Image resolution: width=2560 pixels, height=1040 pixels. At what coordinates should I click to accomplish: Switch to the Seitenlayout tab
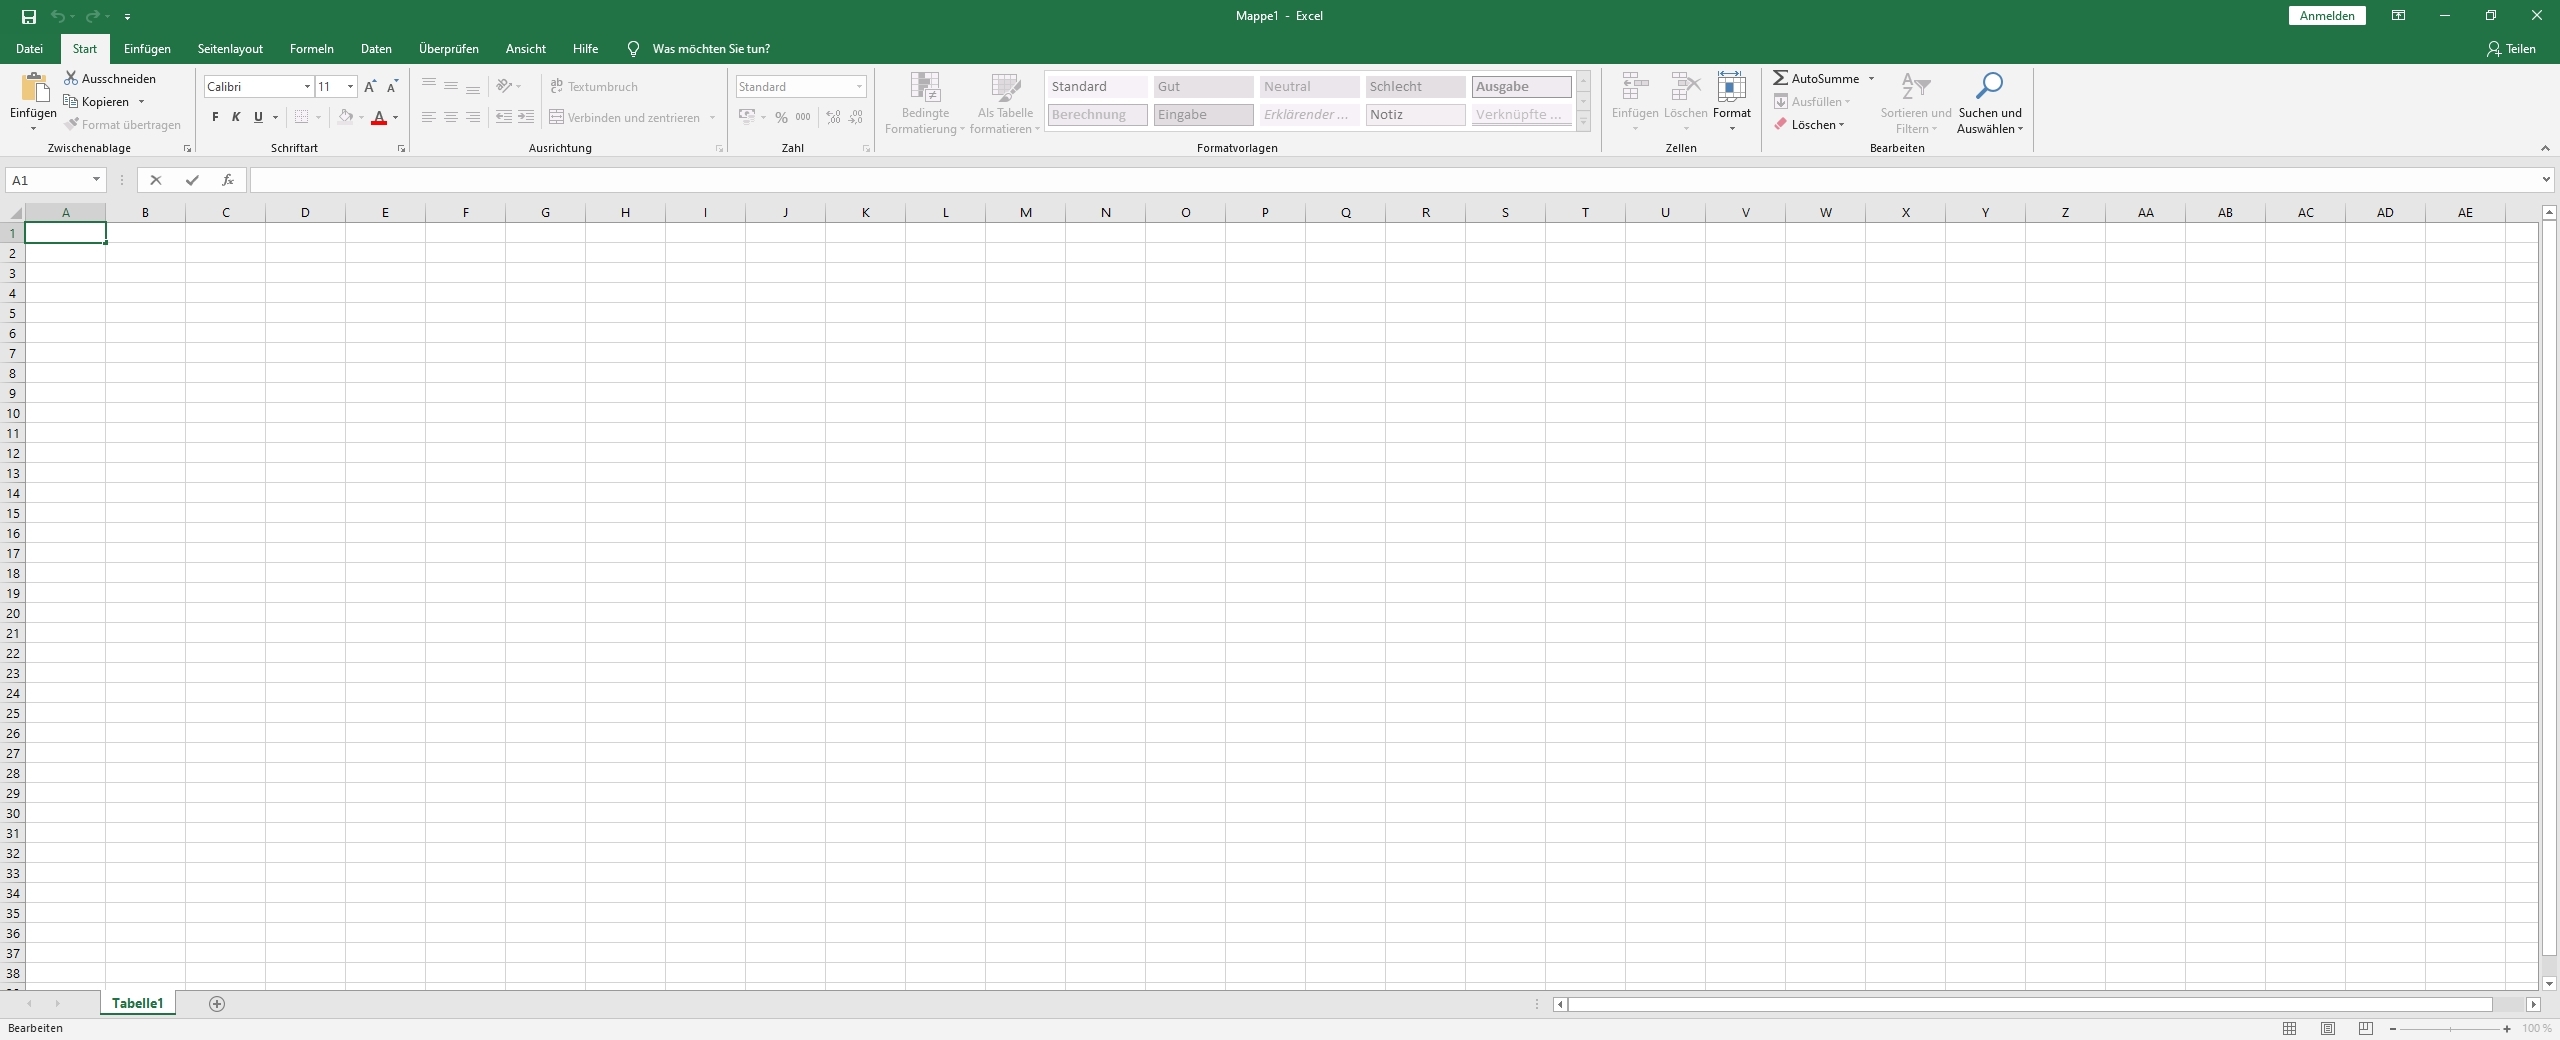pyautogui.click(x=230, y=49)
